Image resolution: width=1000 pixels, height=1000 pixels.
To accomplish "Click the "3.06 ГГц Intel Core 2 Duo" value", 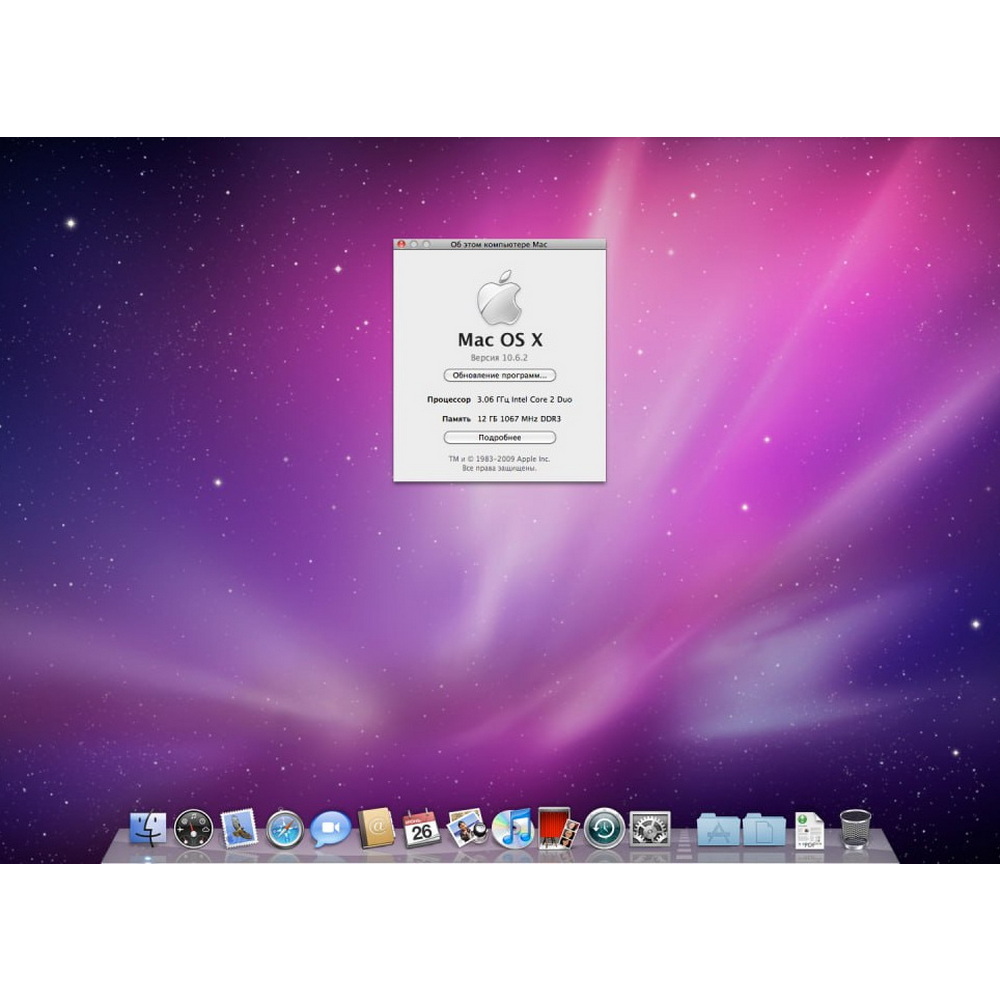I will coord(524,400).
